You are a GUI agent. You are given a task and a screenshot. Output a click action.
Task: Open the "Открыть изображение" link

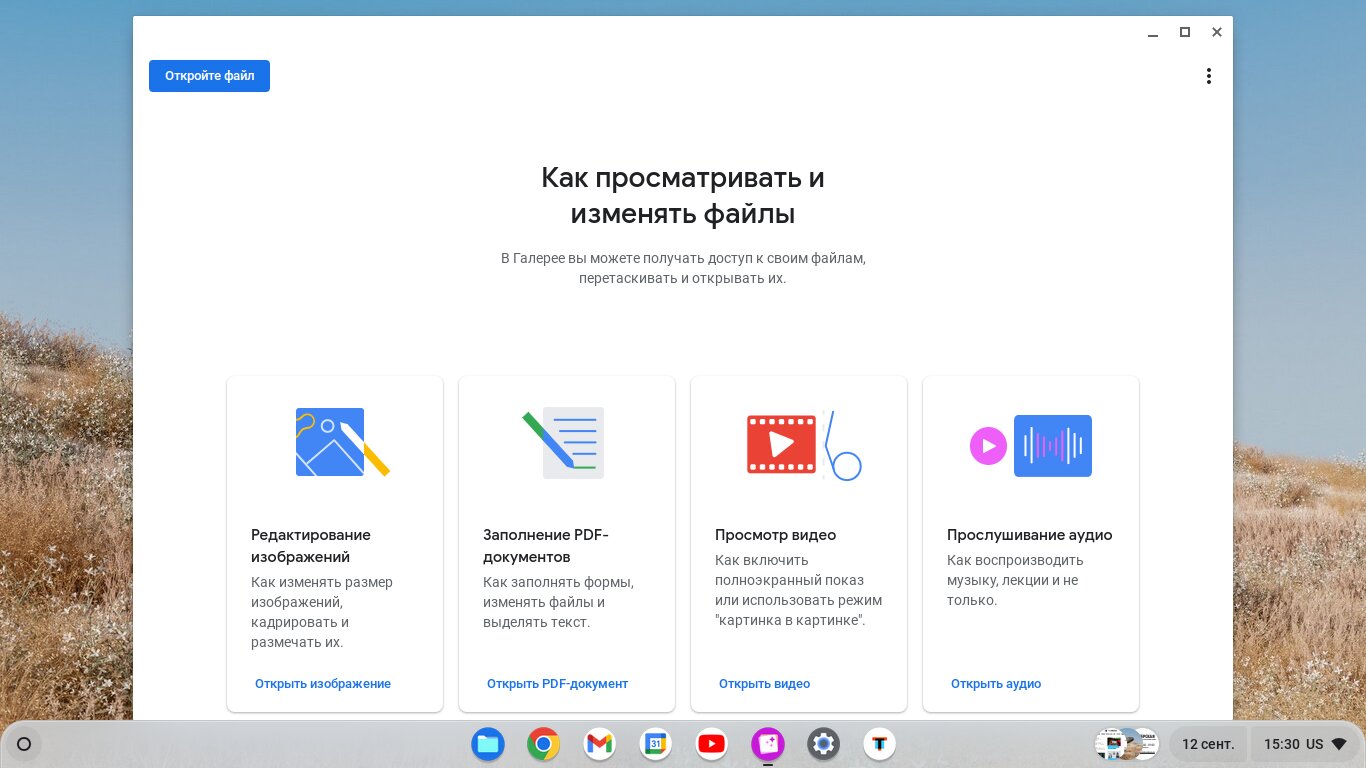pyautogui.click(x=323, y=684)
